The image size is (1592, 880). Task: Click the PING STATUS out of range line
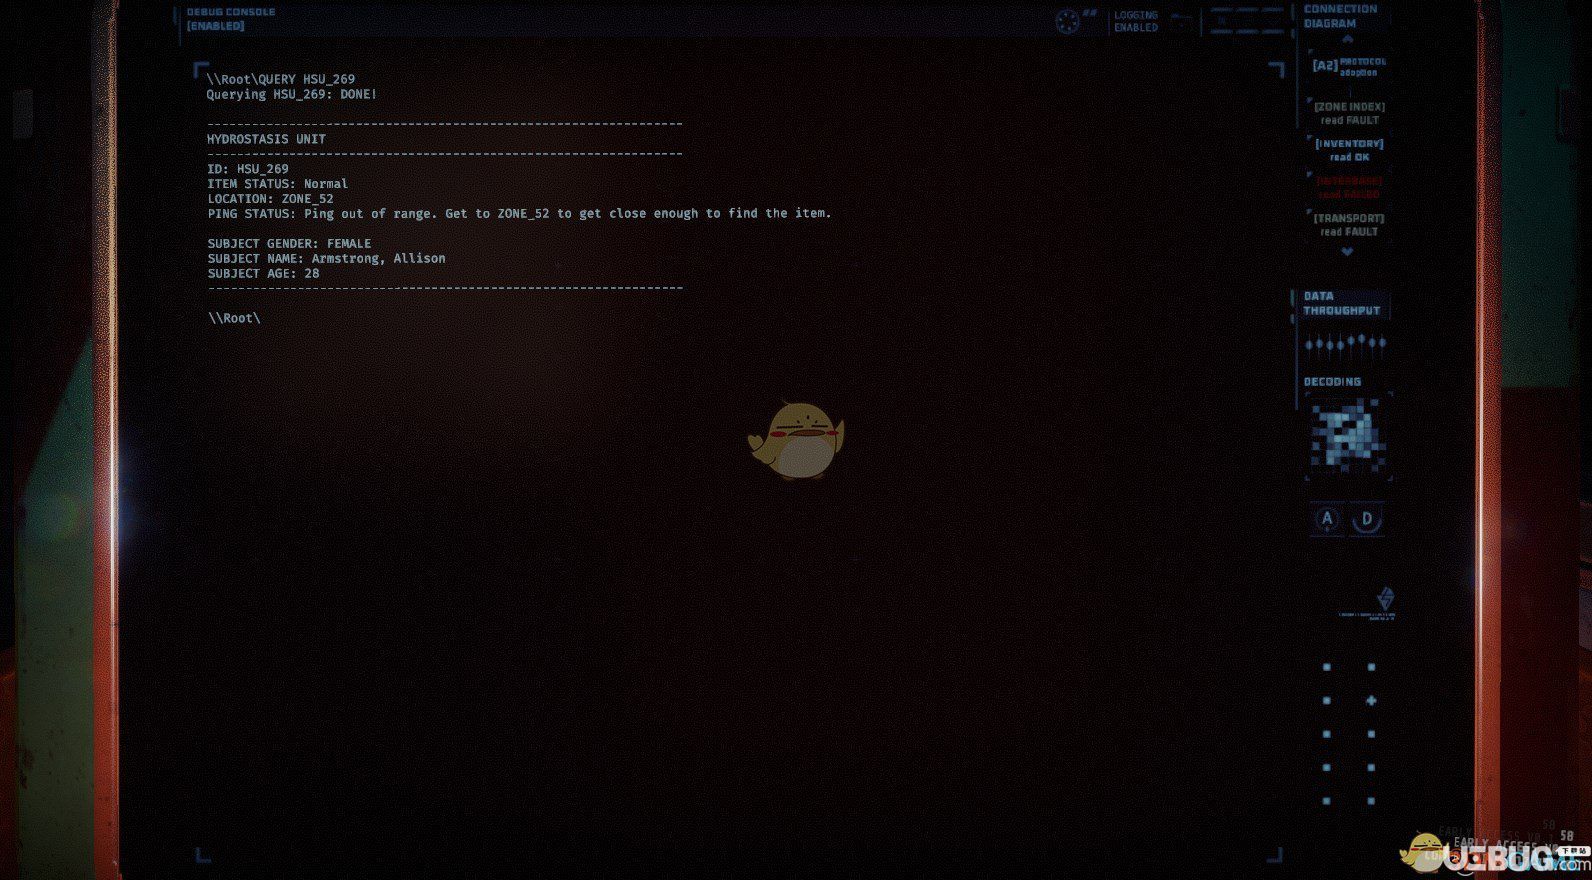(x=519, y=213)
